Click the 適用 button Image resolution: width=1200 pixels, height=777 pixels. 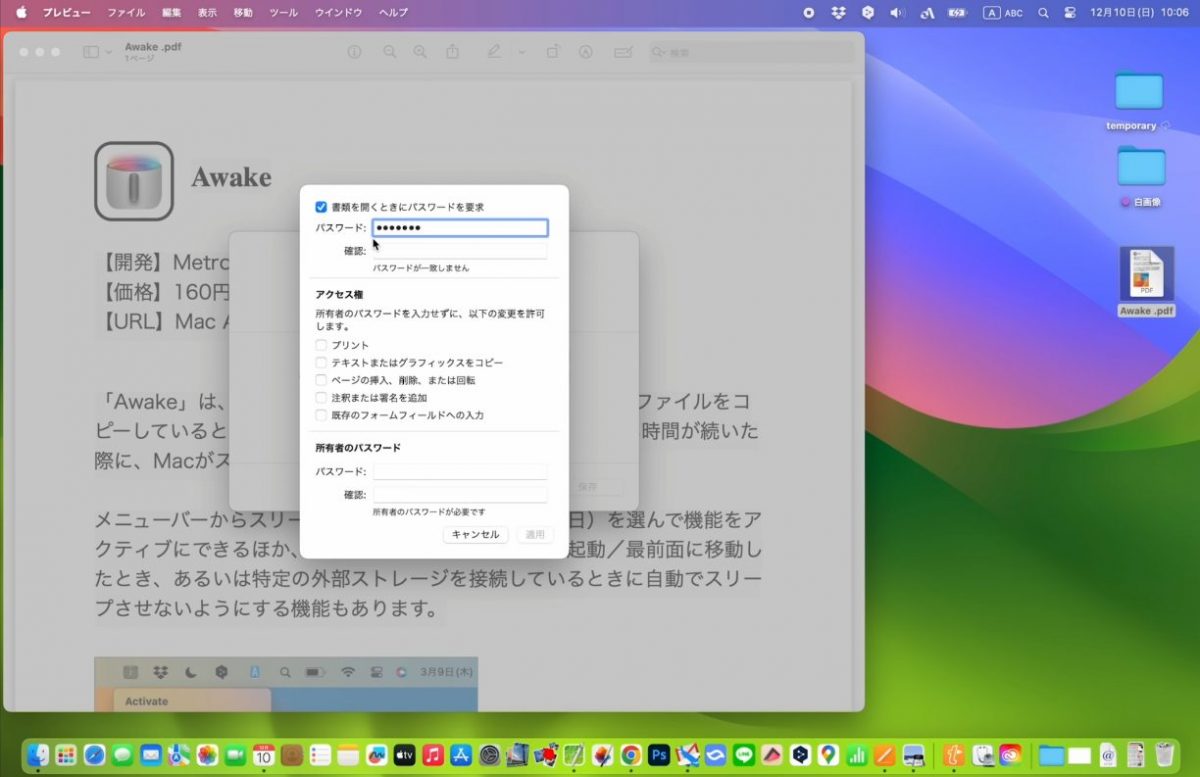pos(535,535)
